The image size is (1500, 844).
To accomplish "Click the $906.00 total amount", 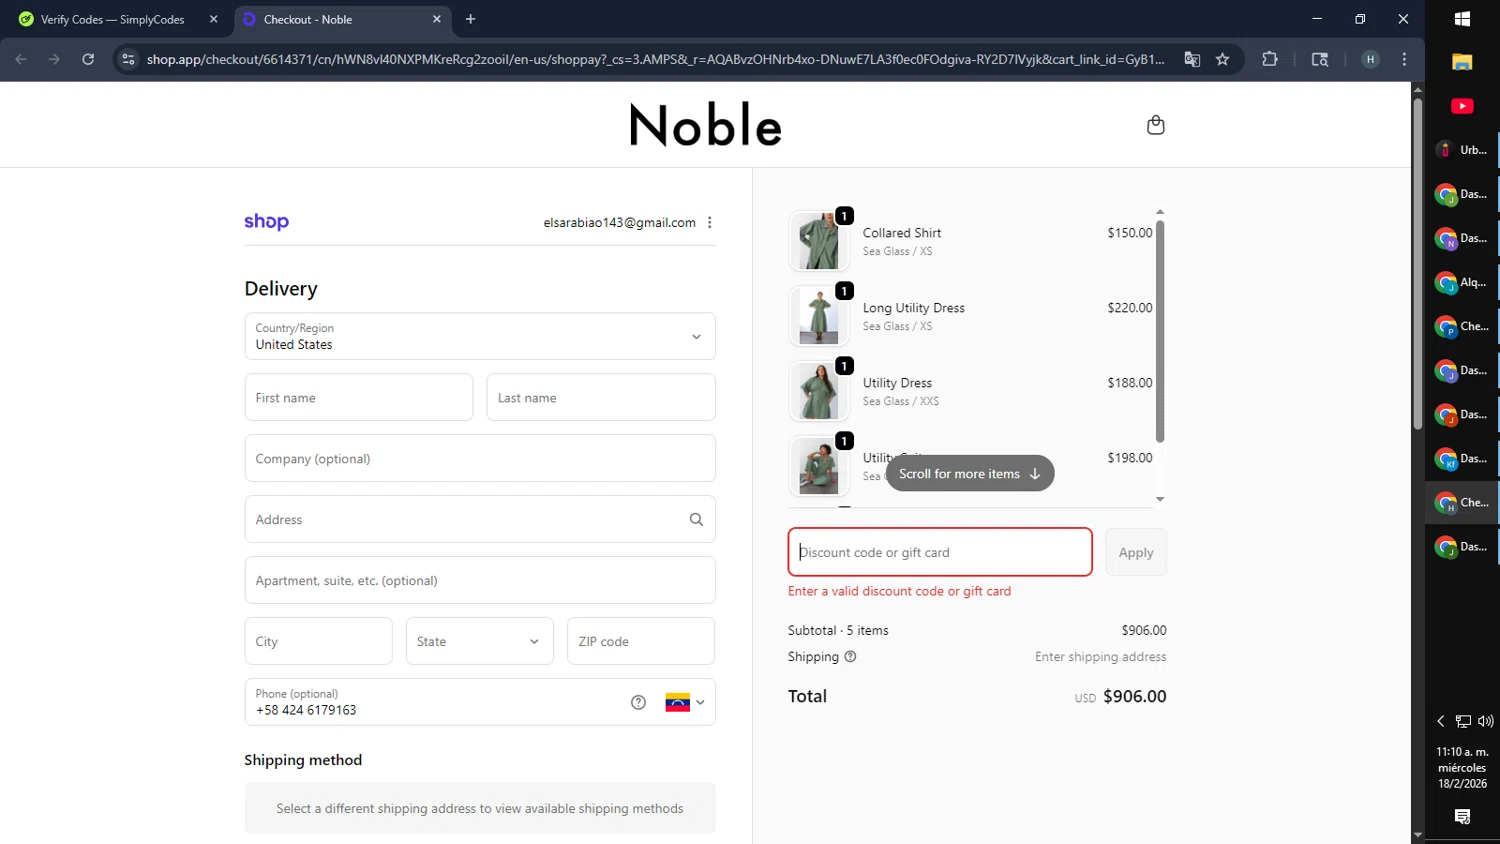I will (1135, 696).
